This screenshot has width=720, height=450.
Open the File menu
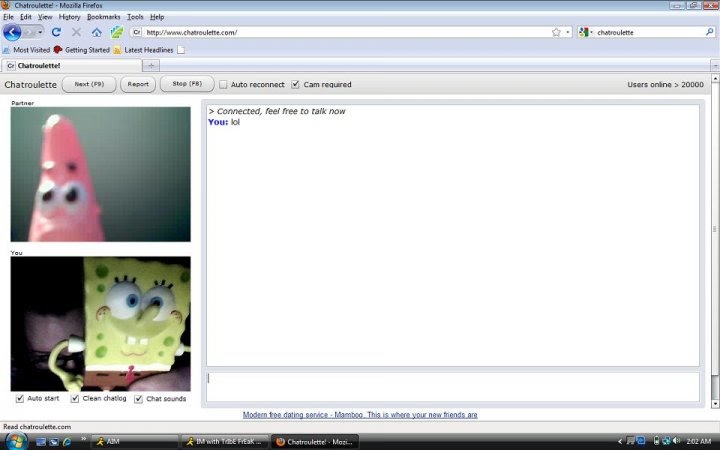[x=8, y=17]
